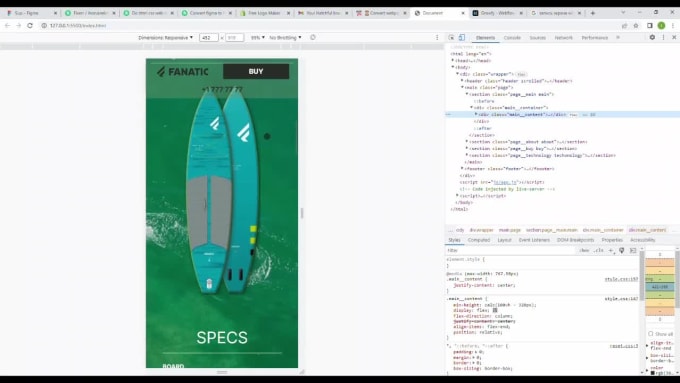The width and height of the screenshot is (680, 383).
Task: Open DevTools settings gear
Action: [652, 38]
